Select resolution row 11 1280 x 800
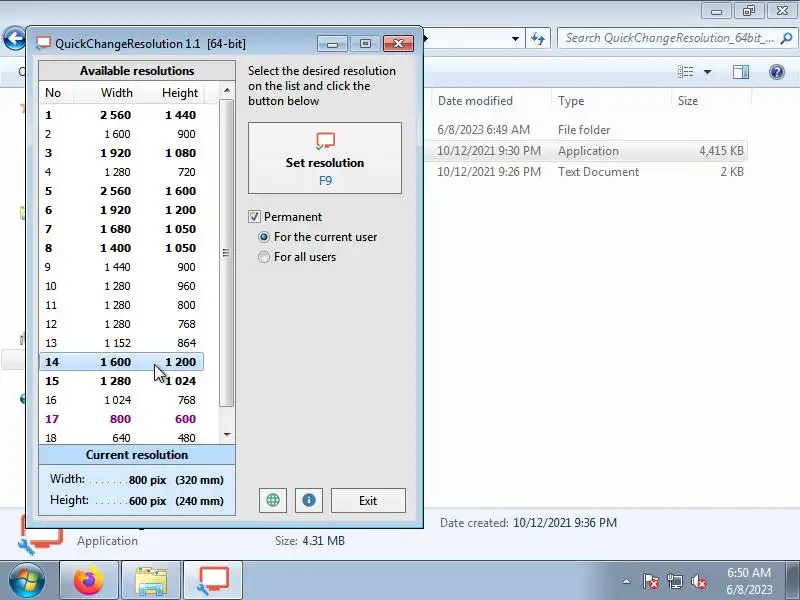The width and height of the screenshot is (800, 600). (121, 305)
